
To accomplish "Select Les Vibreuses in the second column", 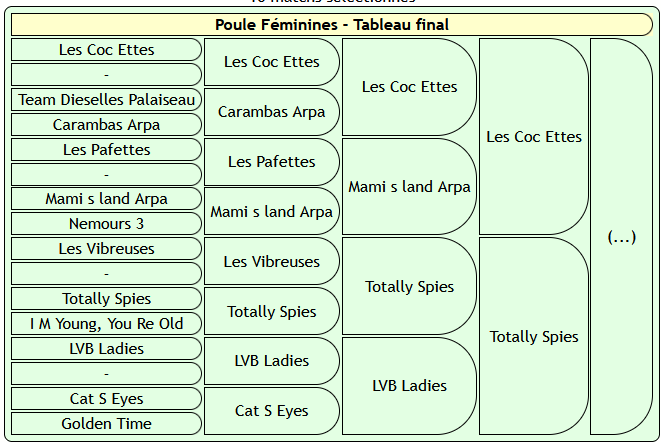I will pos(271,262).
